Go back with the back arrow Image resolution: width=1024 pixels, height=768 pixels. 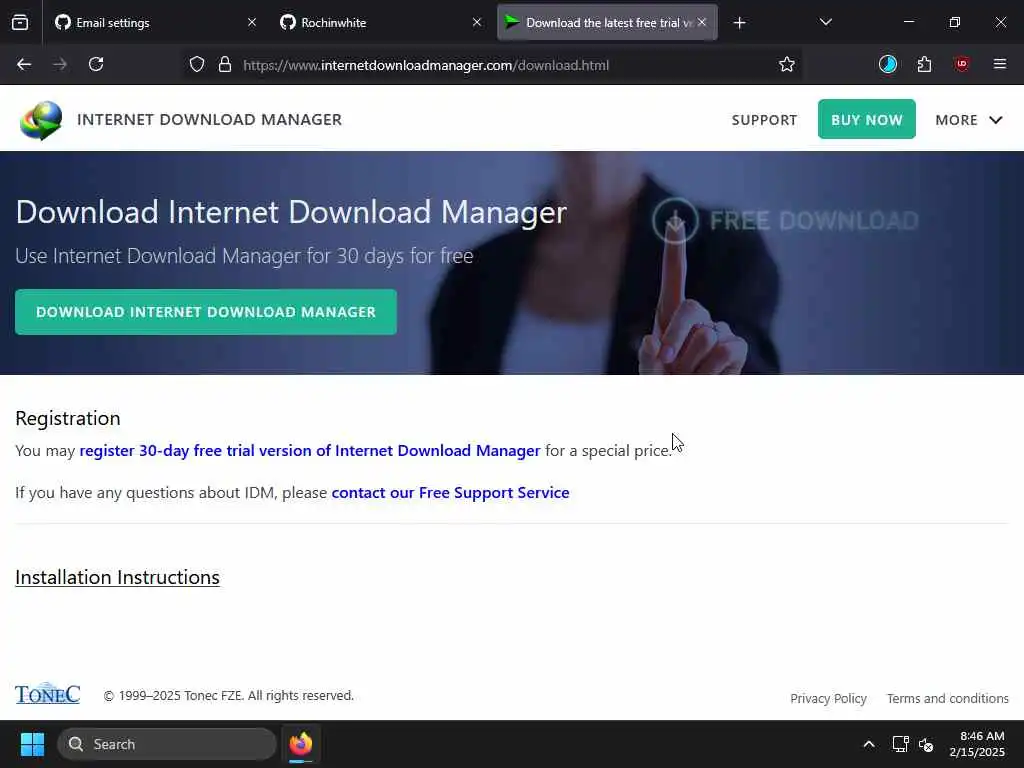24,64
